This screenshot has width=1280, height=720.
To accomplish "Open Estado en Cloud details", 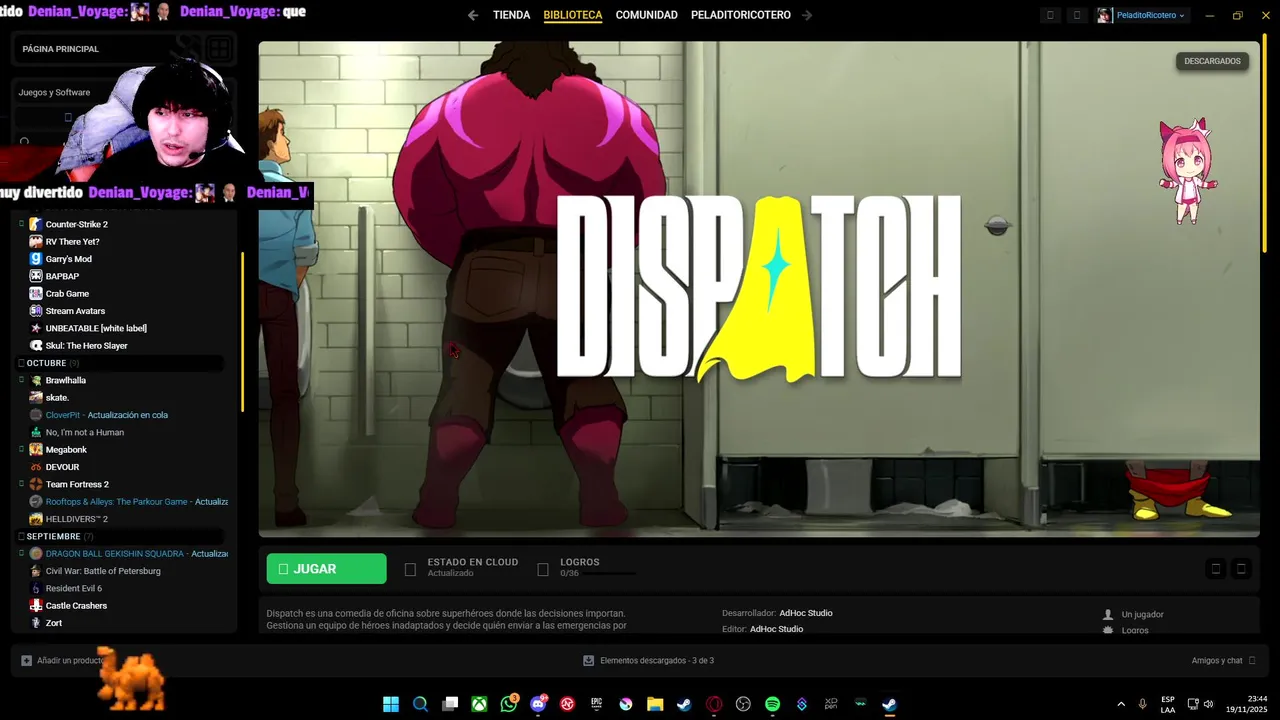I will (461, 568).
